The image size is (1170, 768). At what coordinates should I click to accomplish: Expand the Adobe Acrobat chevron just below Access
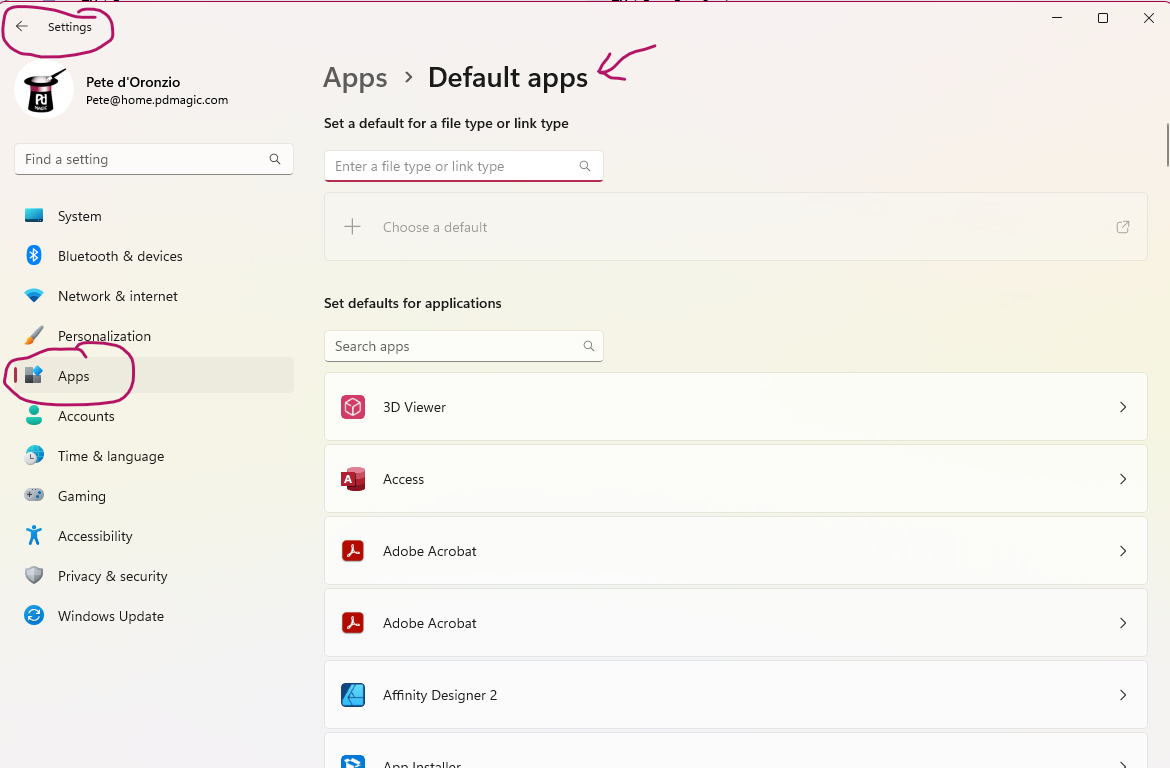pyautogui.click(x=1123, y=551)
